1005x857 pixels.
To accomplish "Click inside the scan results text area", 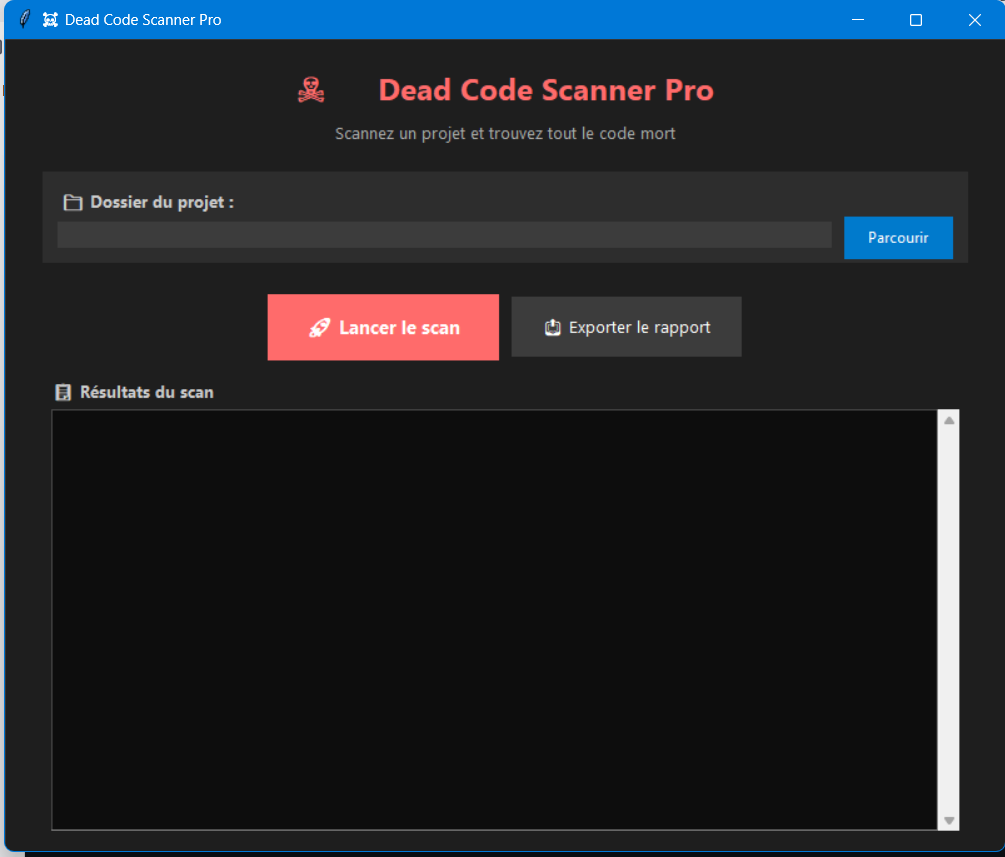I will pyautogui.click(x=494, y=619).
